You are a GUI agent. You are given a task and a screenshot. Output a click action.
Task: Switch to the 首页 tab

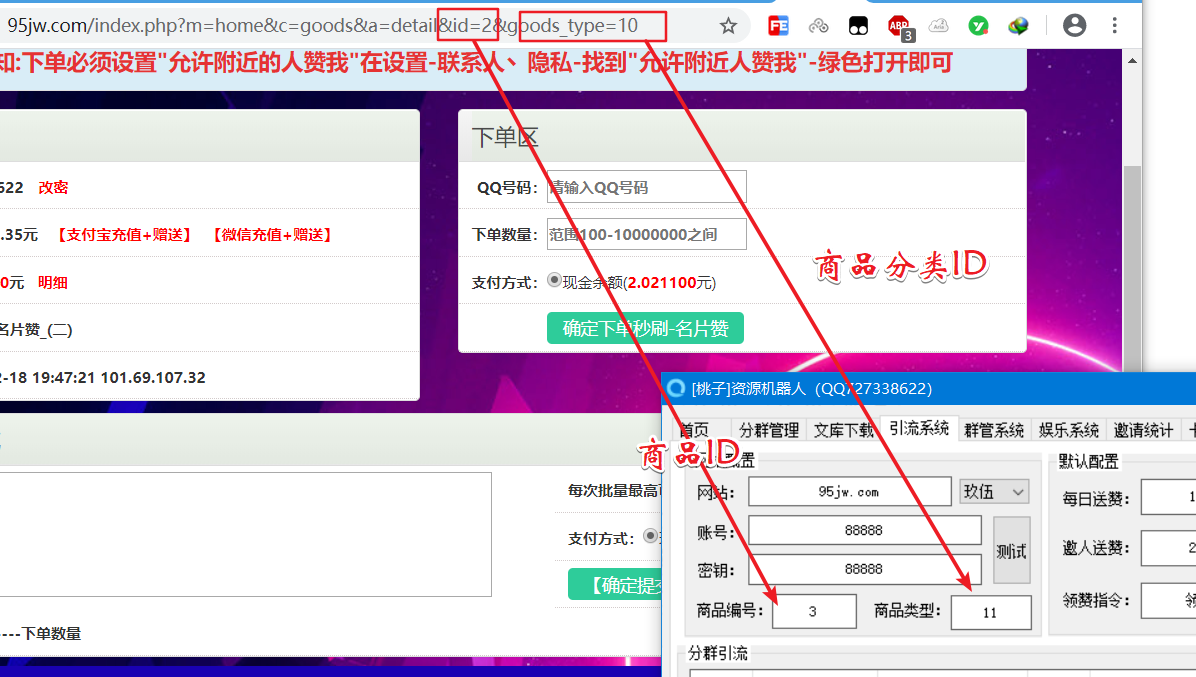[694, 430]
